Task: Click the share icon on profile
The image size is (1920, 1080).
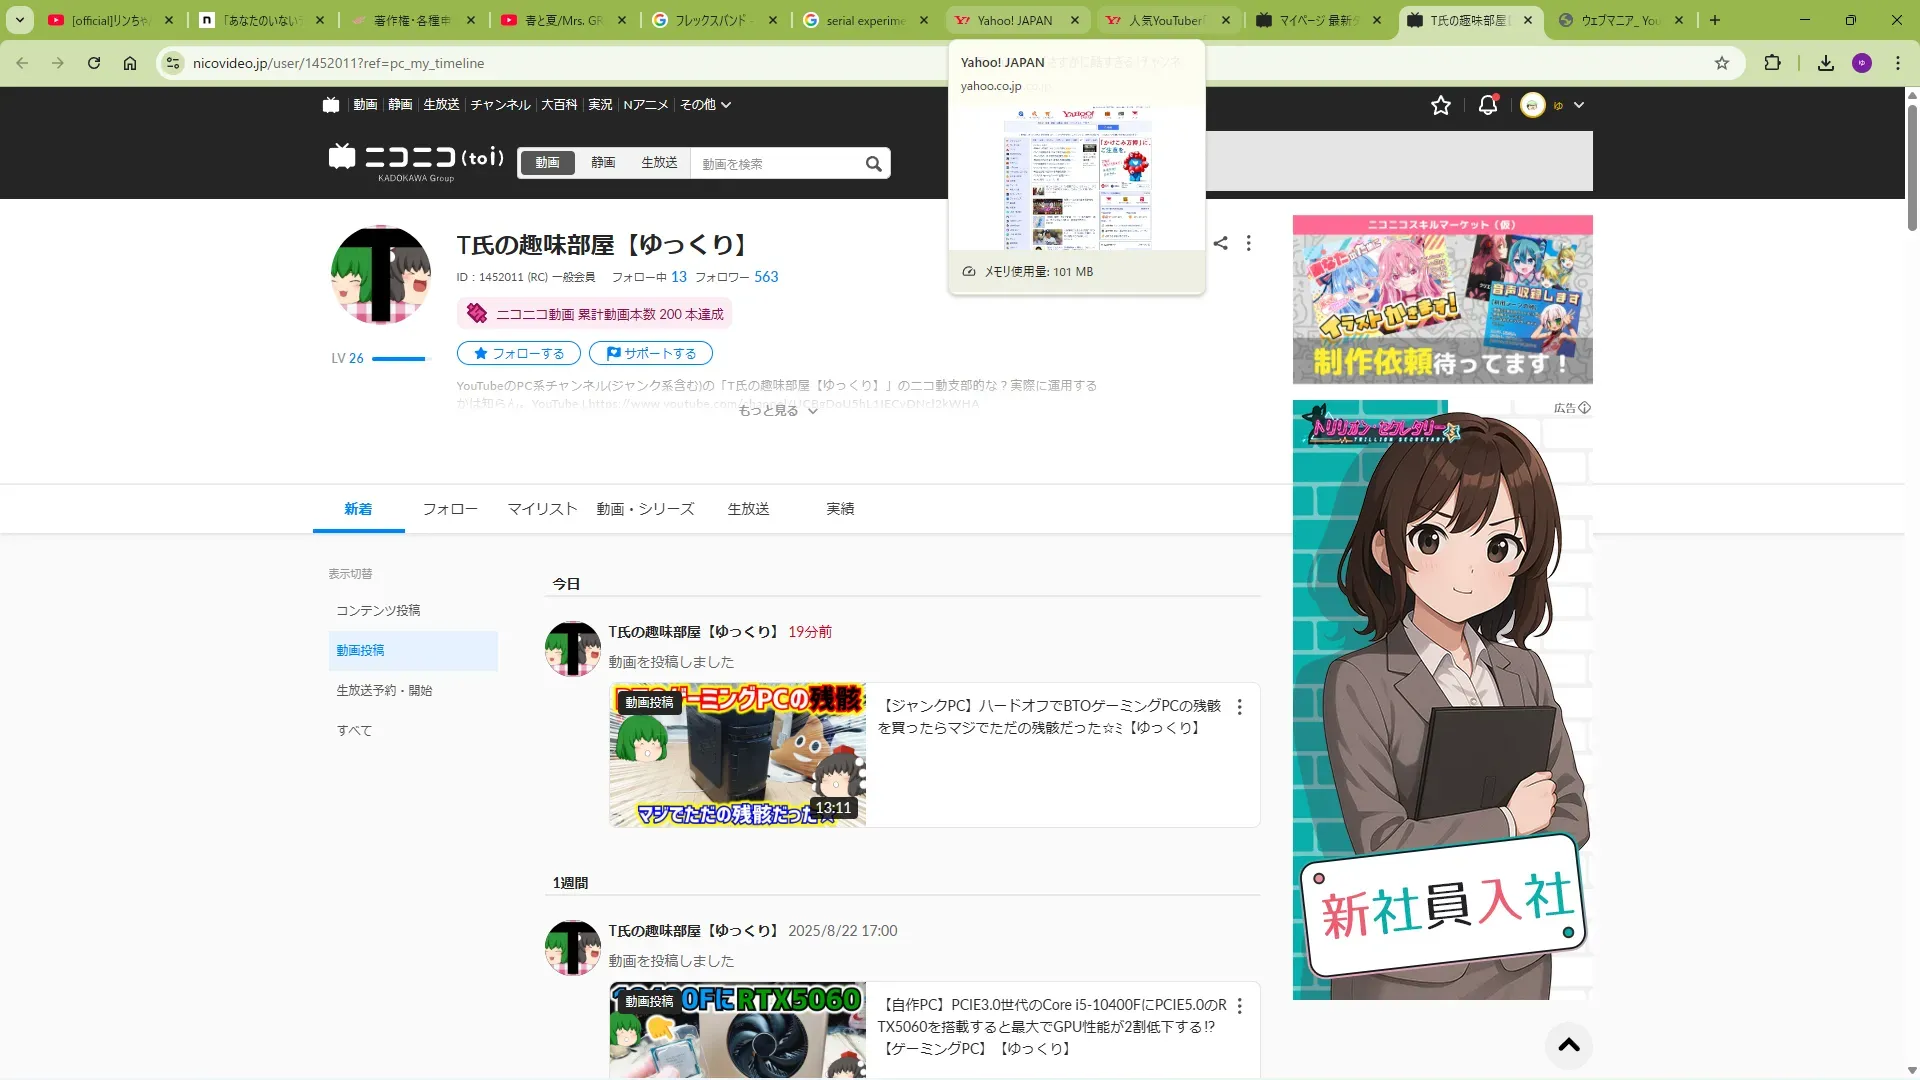Action: (x=1220, y=243)
